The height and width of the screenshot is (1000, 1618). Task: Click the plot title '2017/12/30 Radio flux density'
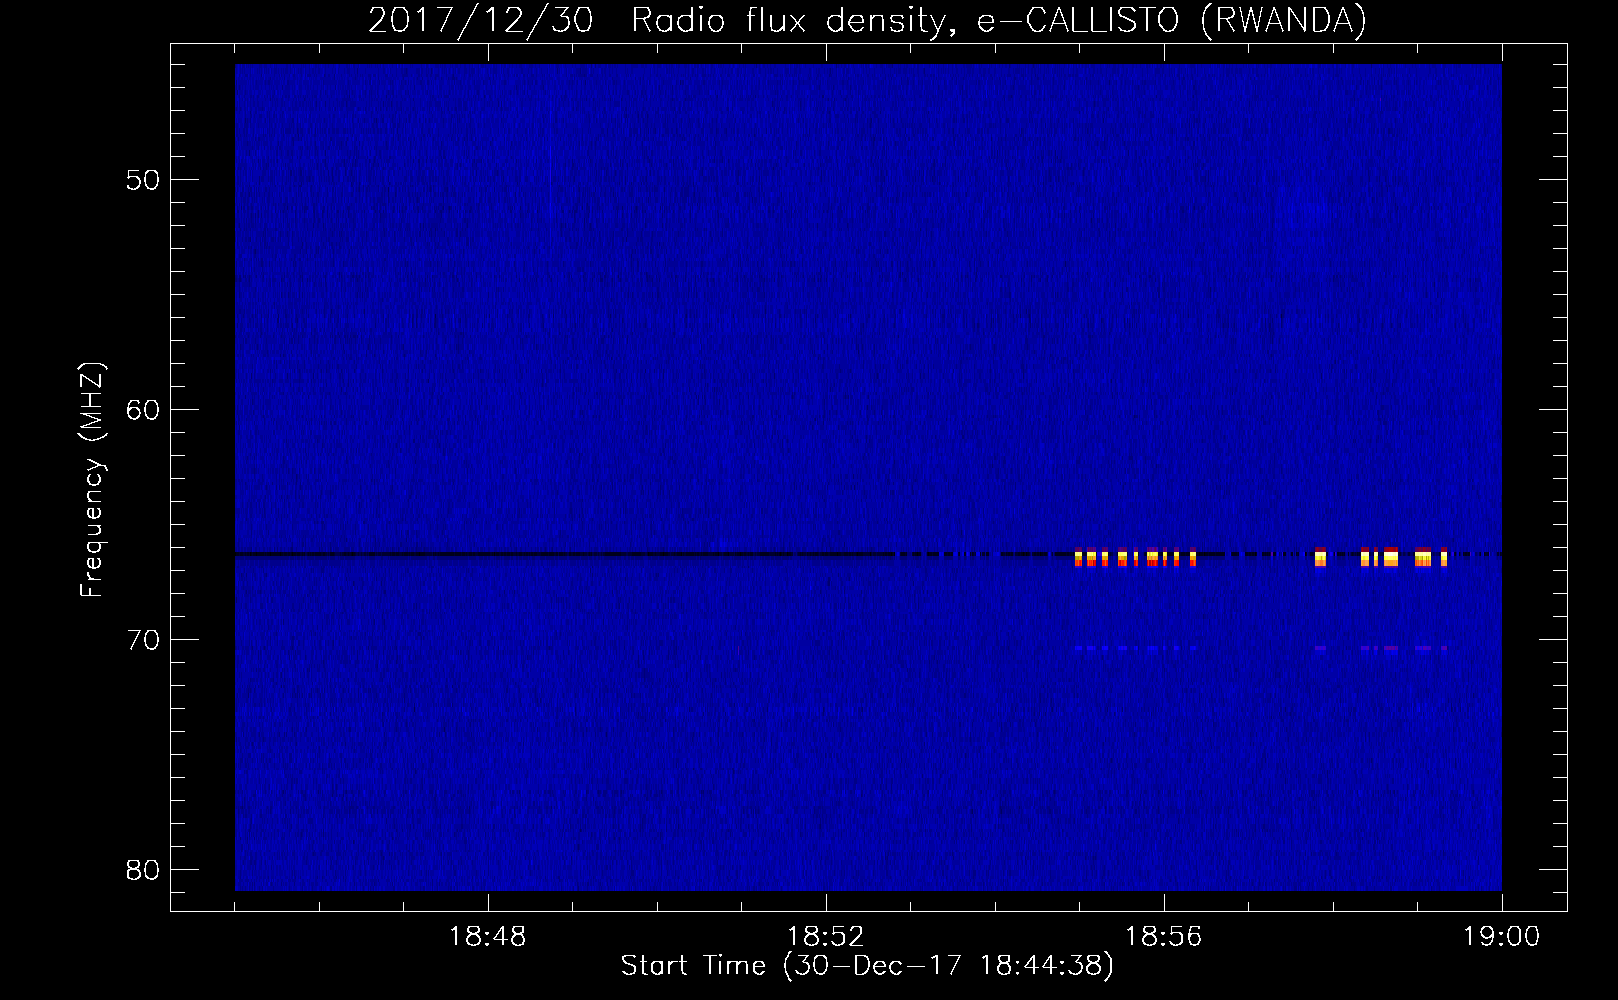[867, 21]
